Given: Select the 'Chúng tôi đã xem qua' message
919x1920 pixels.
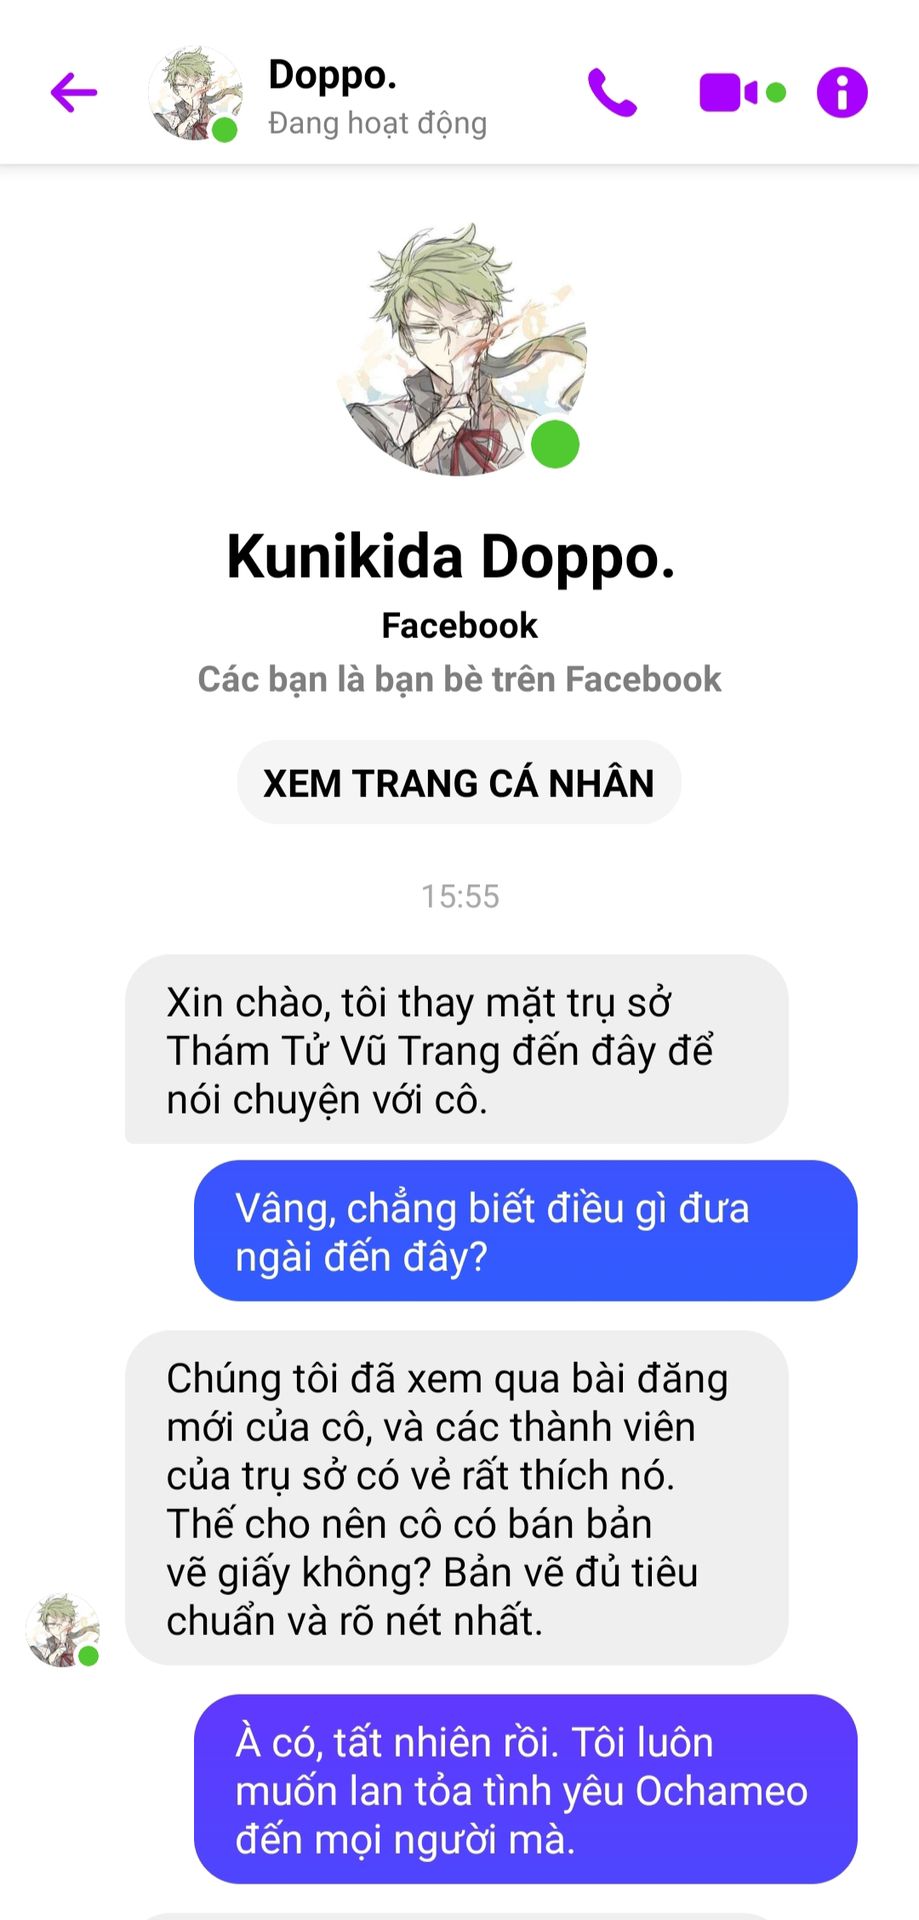Looking at the screenshot, I should (x=457, y=1498).
